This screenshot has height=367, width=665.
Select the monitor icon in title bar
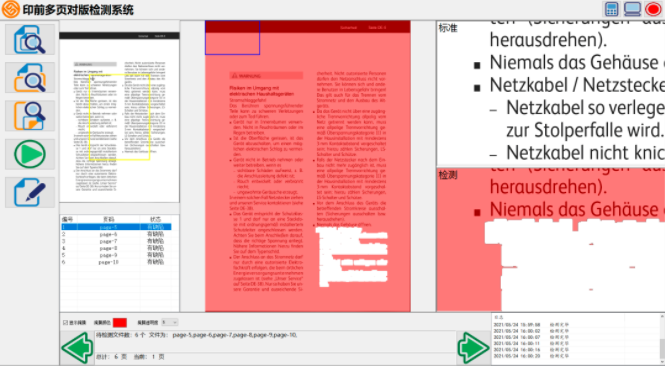tap(632, 9)
